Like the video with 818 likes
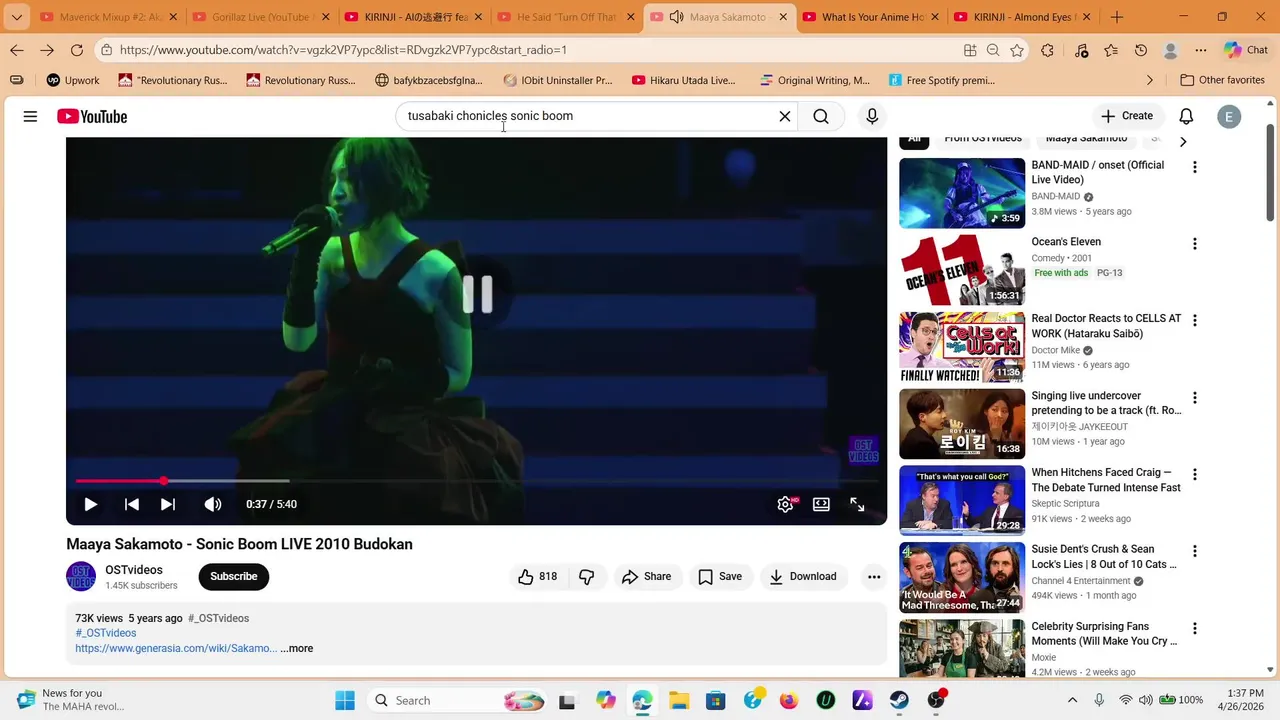1280x720 pixels. coord(537,576)
